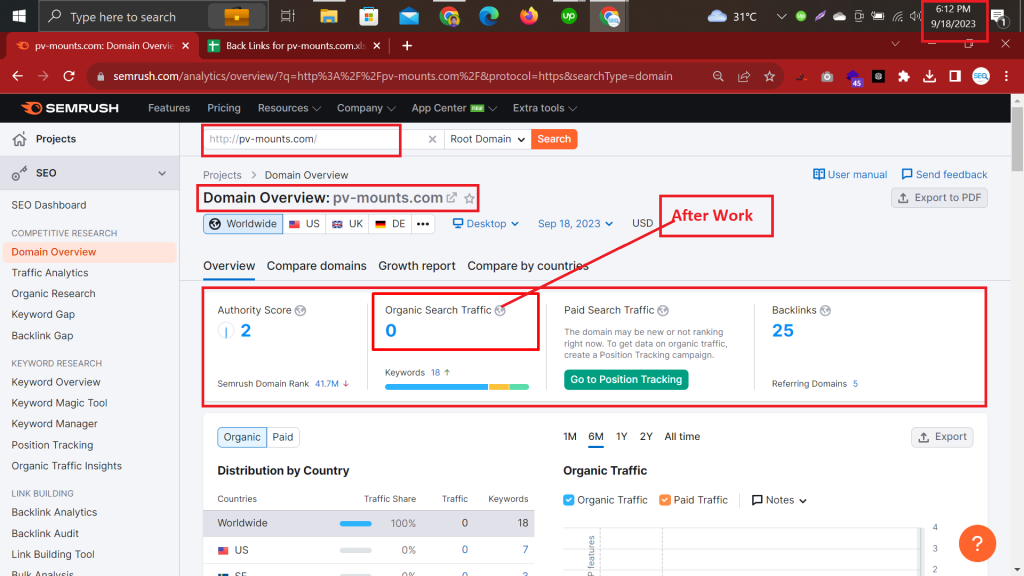Image resolution: width=1024 pixels, height=576 pixels.
Task: Open Pricing in top navigation
Action: [224, 108]
